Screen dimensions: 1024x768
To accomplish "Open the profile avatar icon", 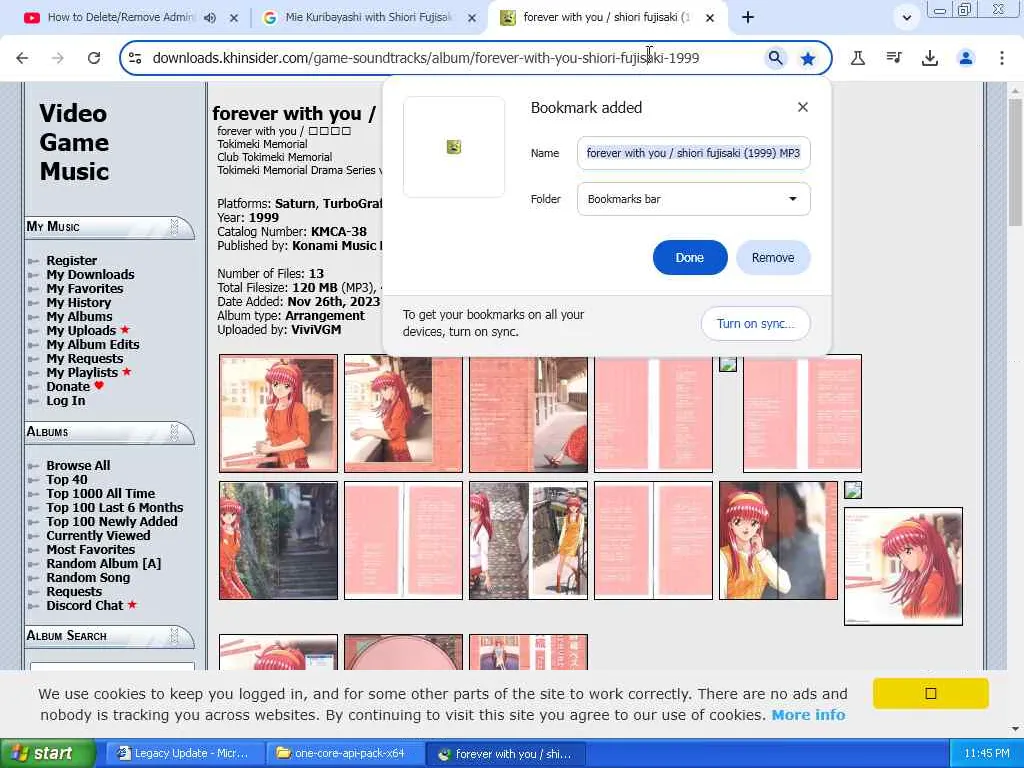I will [966, 58].
